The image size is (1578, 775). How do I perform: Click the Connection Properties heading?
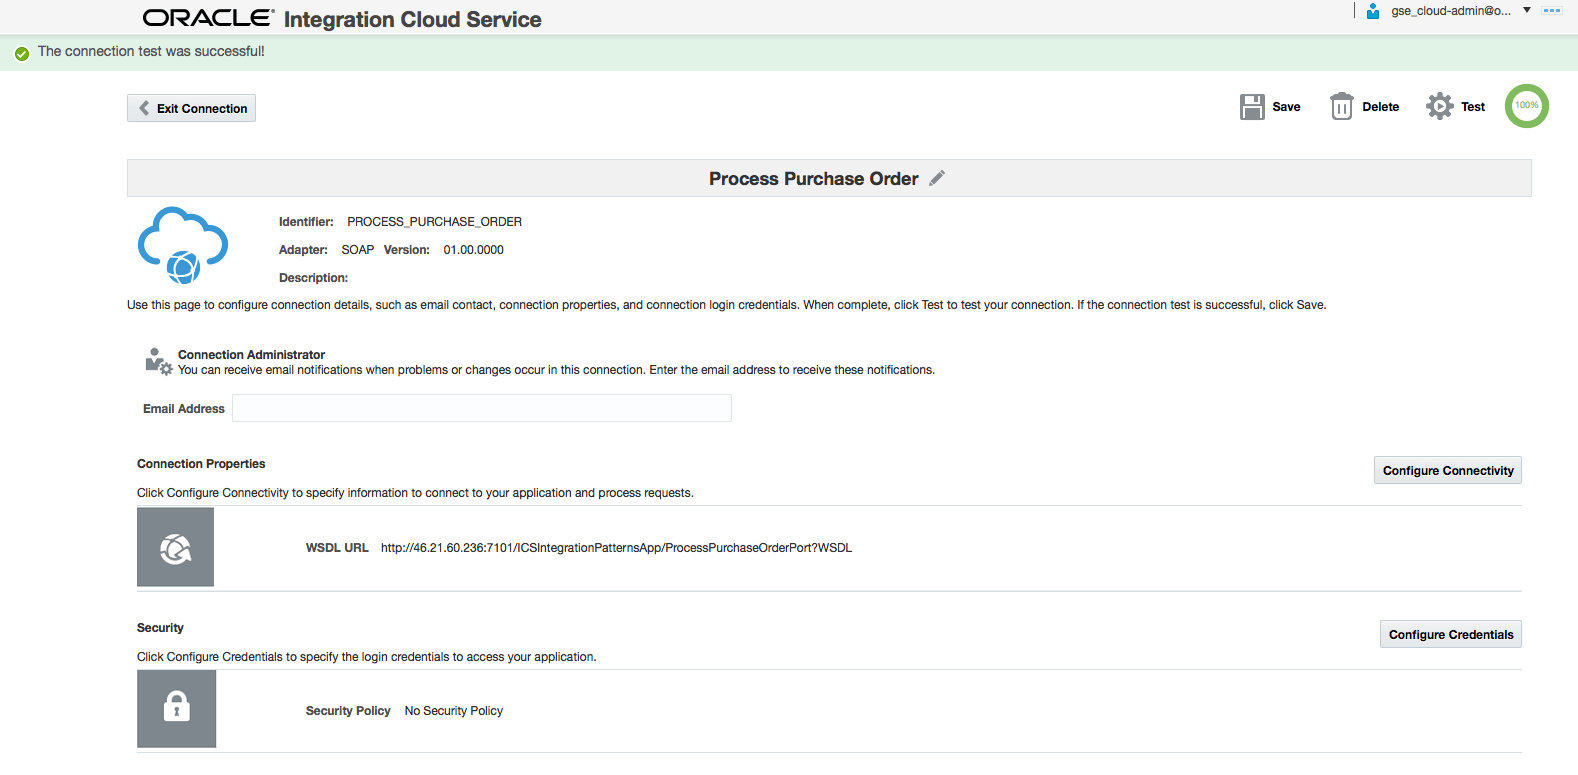coord(201,464)
